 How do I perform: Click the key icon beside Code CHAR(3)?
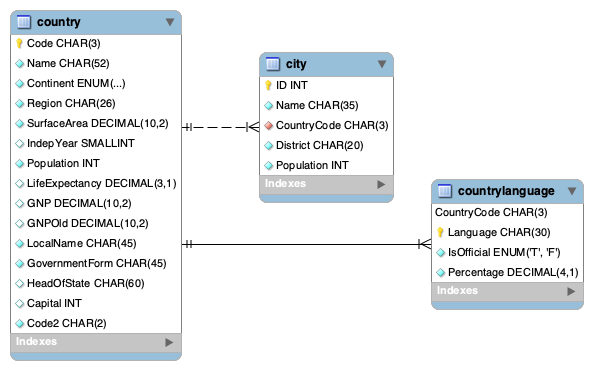pos(19,44)
